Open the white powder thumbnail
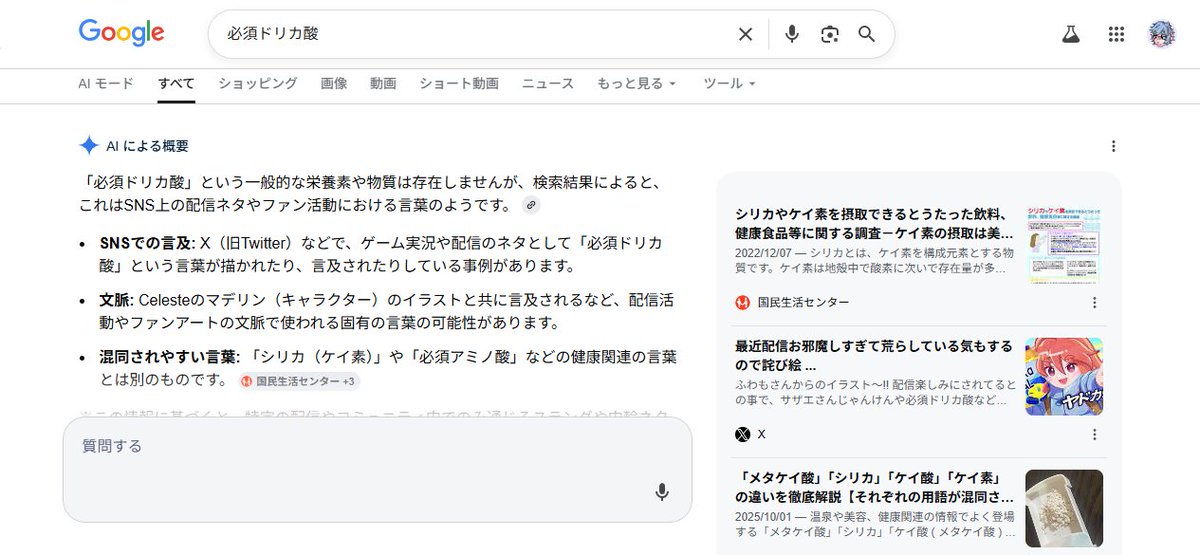Image resolution: width=1200 pixels, height=555 pixels. tap(1064, 508)
